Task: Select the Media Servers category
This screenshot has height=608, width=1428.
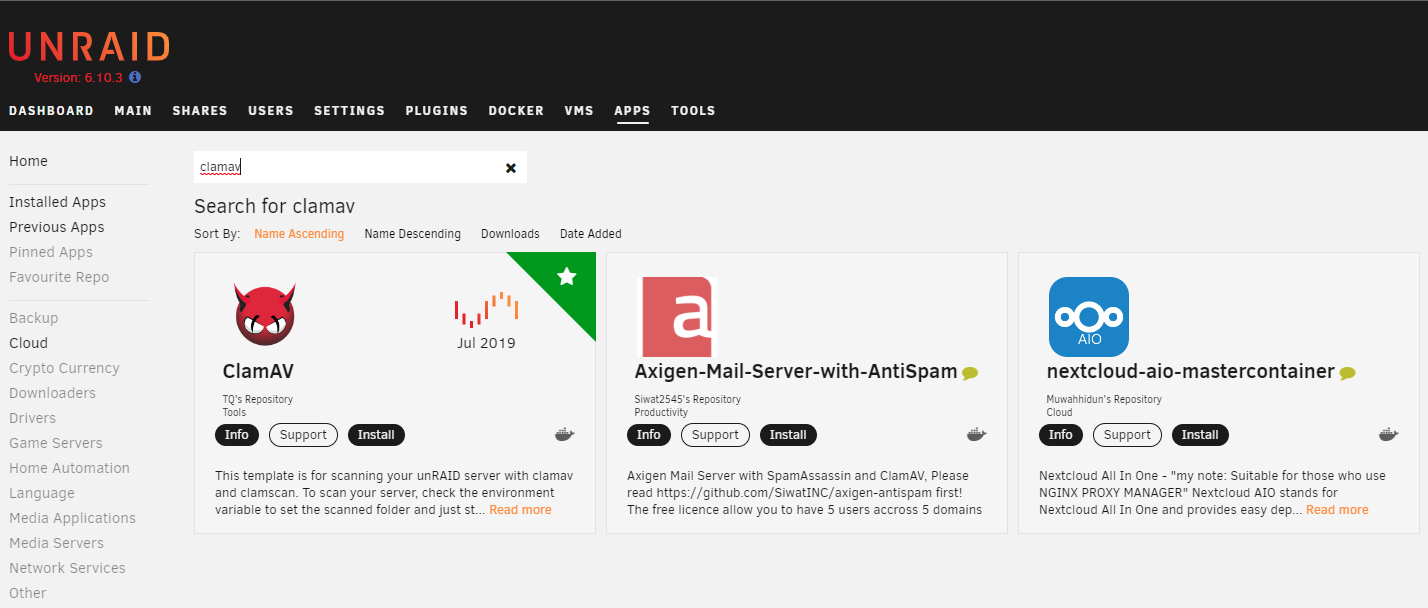Action: pyautogui.click(x=56, y=543)
